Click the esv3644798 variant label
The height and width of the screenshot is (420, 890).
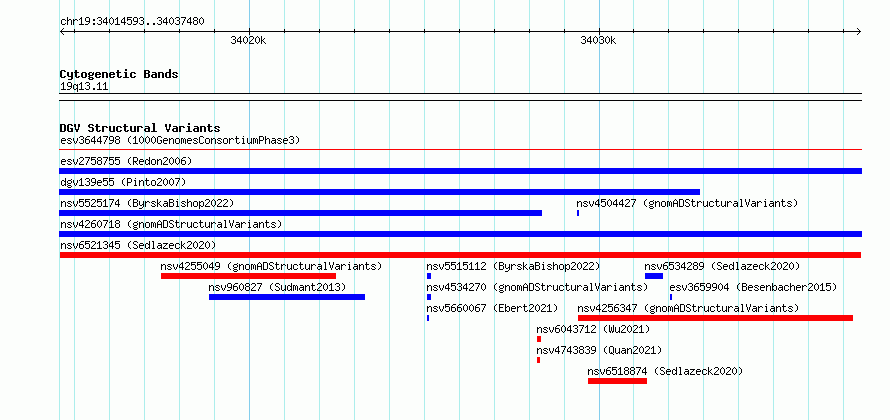point(180,140)
